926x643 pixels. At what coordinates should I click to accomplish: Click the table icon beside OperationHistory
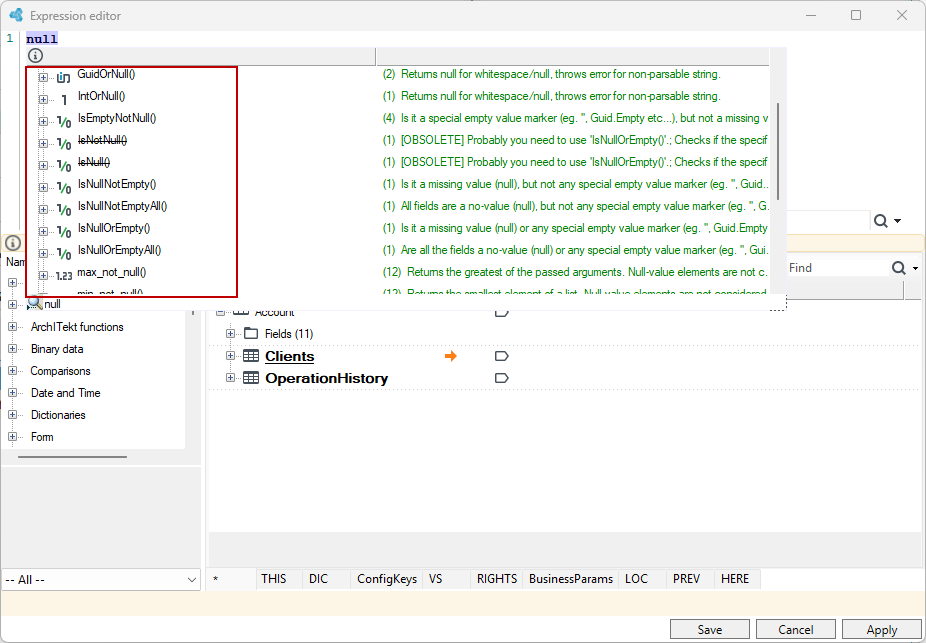pos(251,378)
